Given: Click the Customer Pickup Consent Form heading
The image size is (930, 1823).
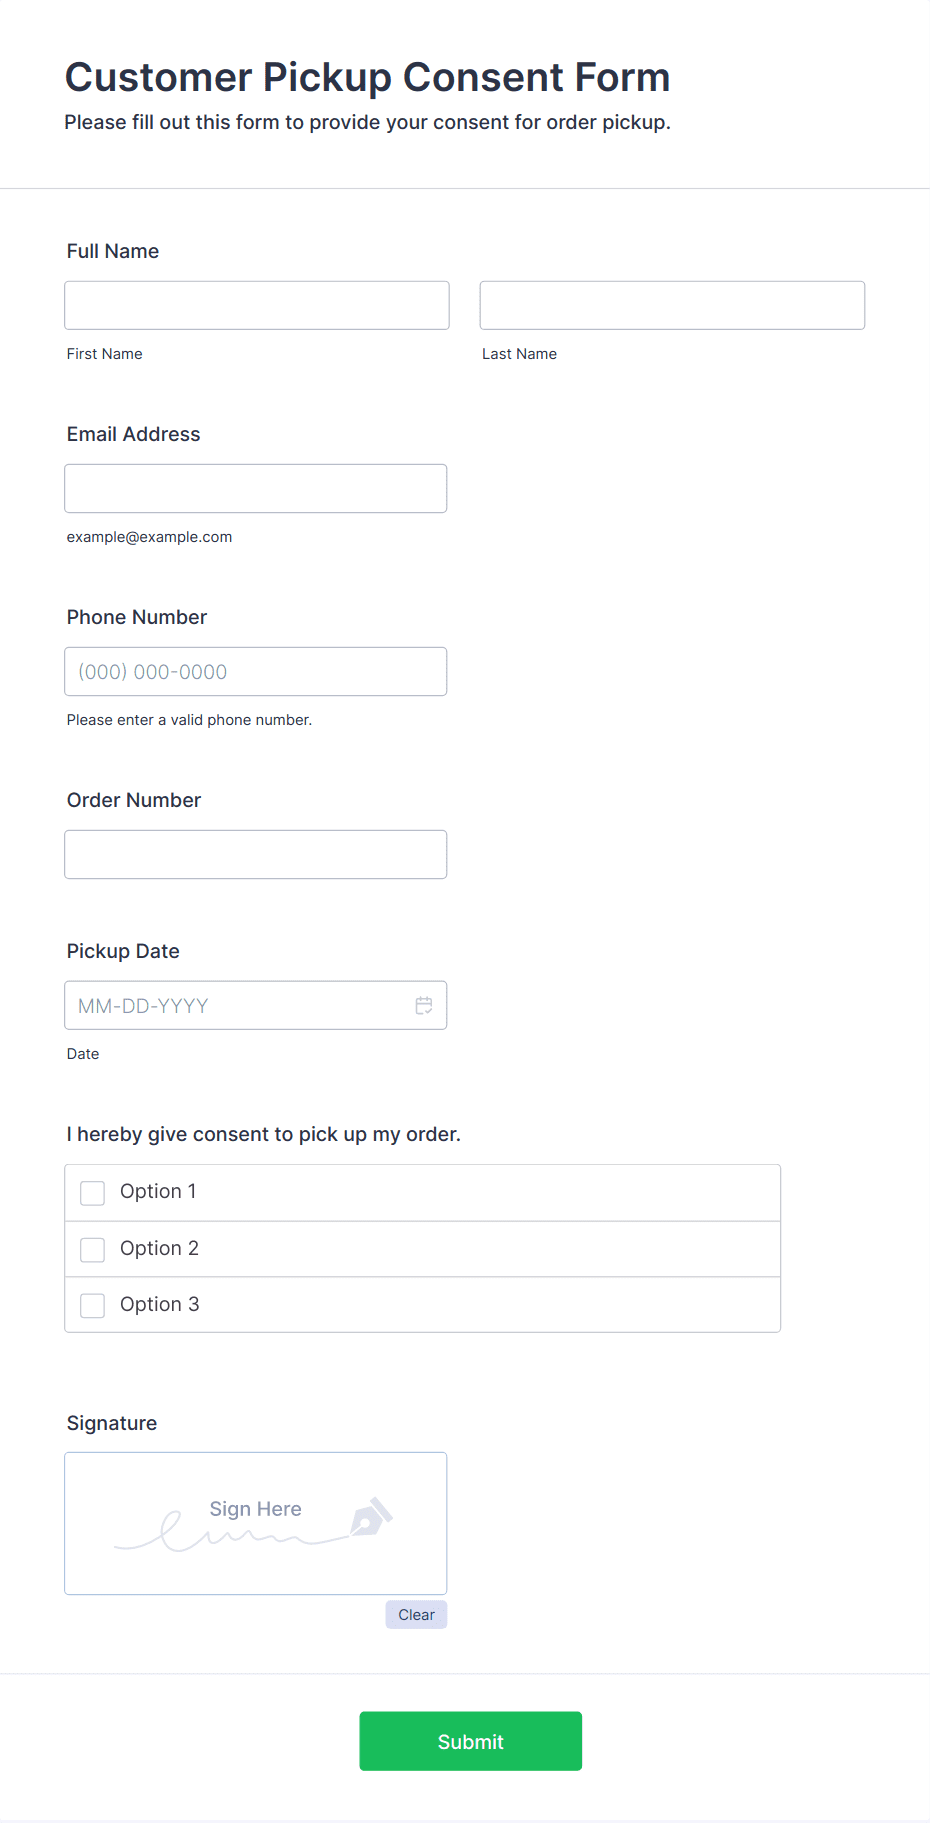Looking at the screenshot, I should coord(367,77).
